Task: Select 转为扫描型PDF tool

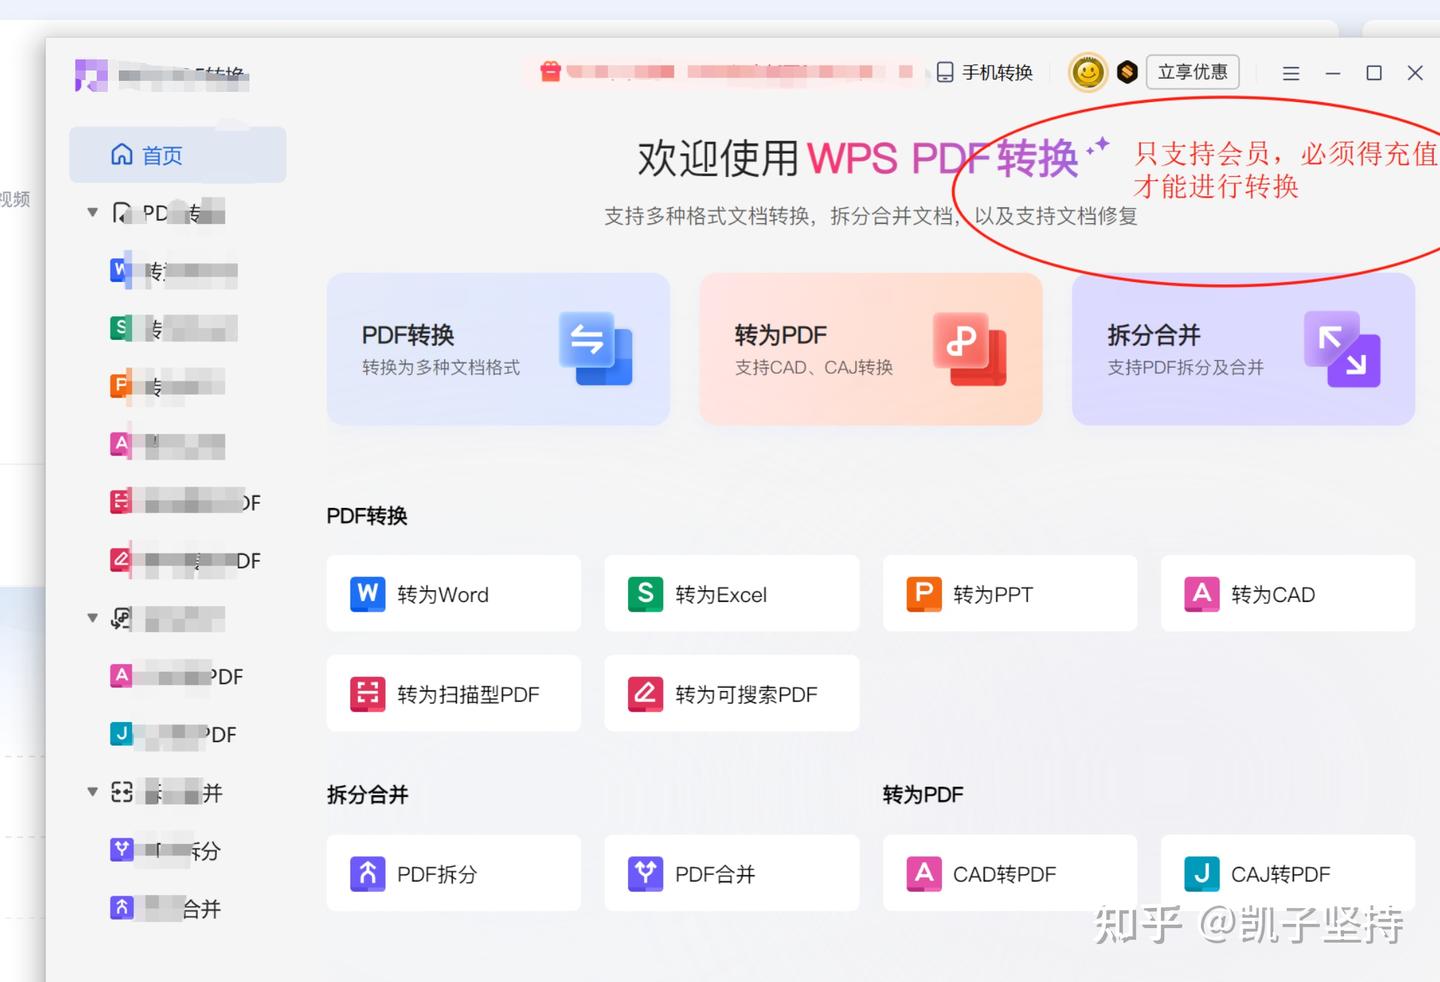Action: point(452,693)
